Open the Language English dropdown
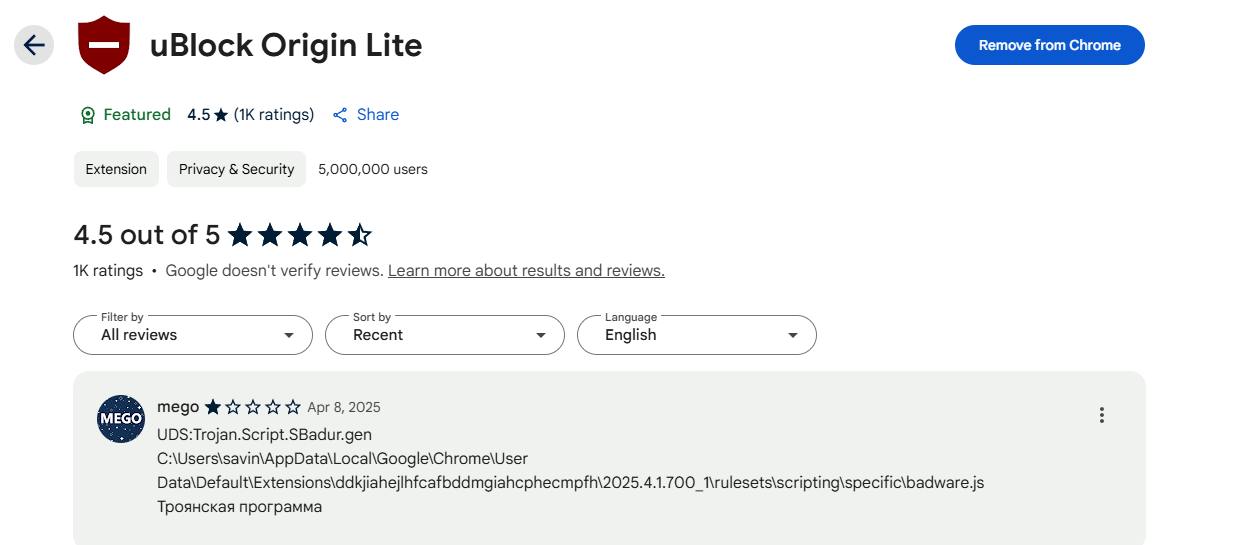Screen dimensions: 1235x545 (x=697, y=335)
